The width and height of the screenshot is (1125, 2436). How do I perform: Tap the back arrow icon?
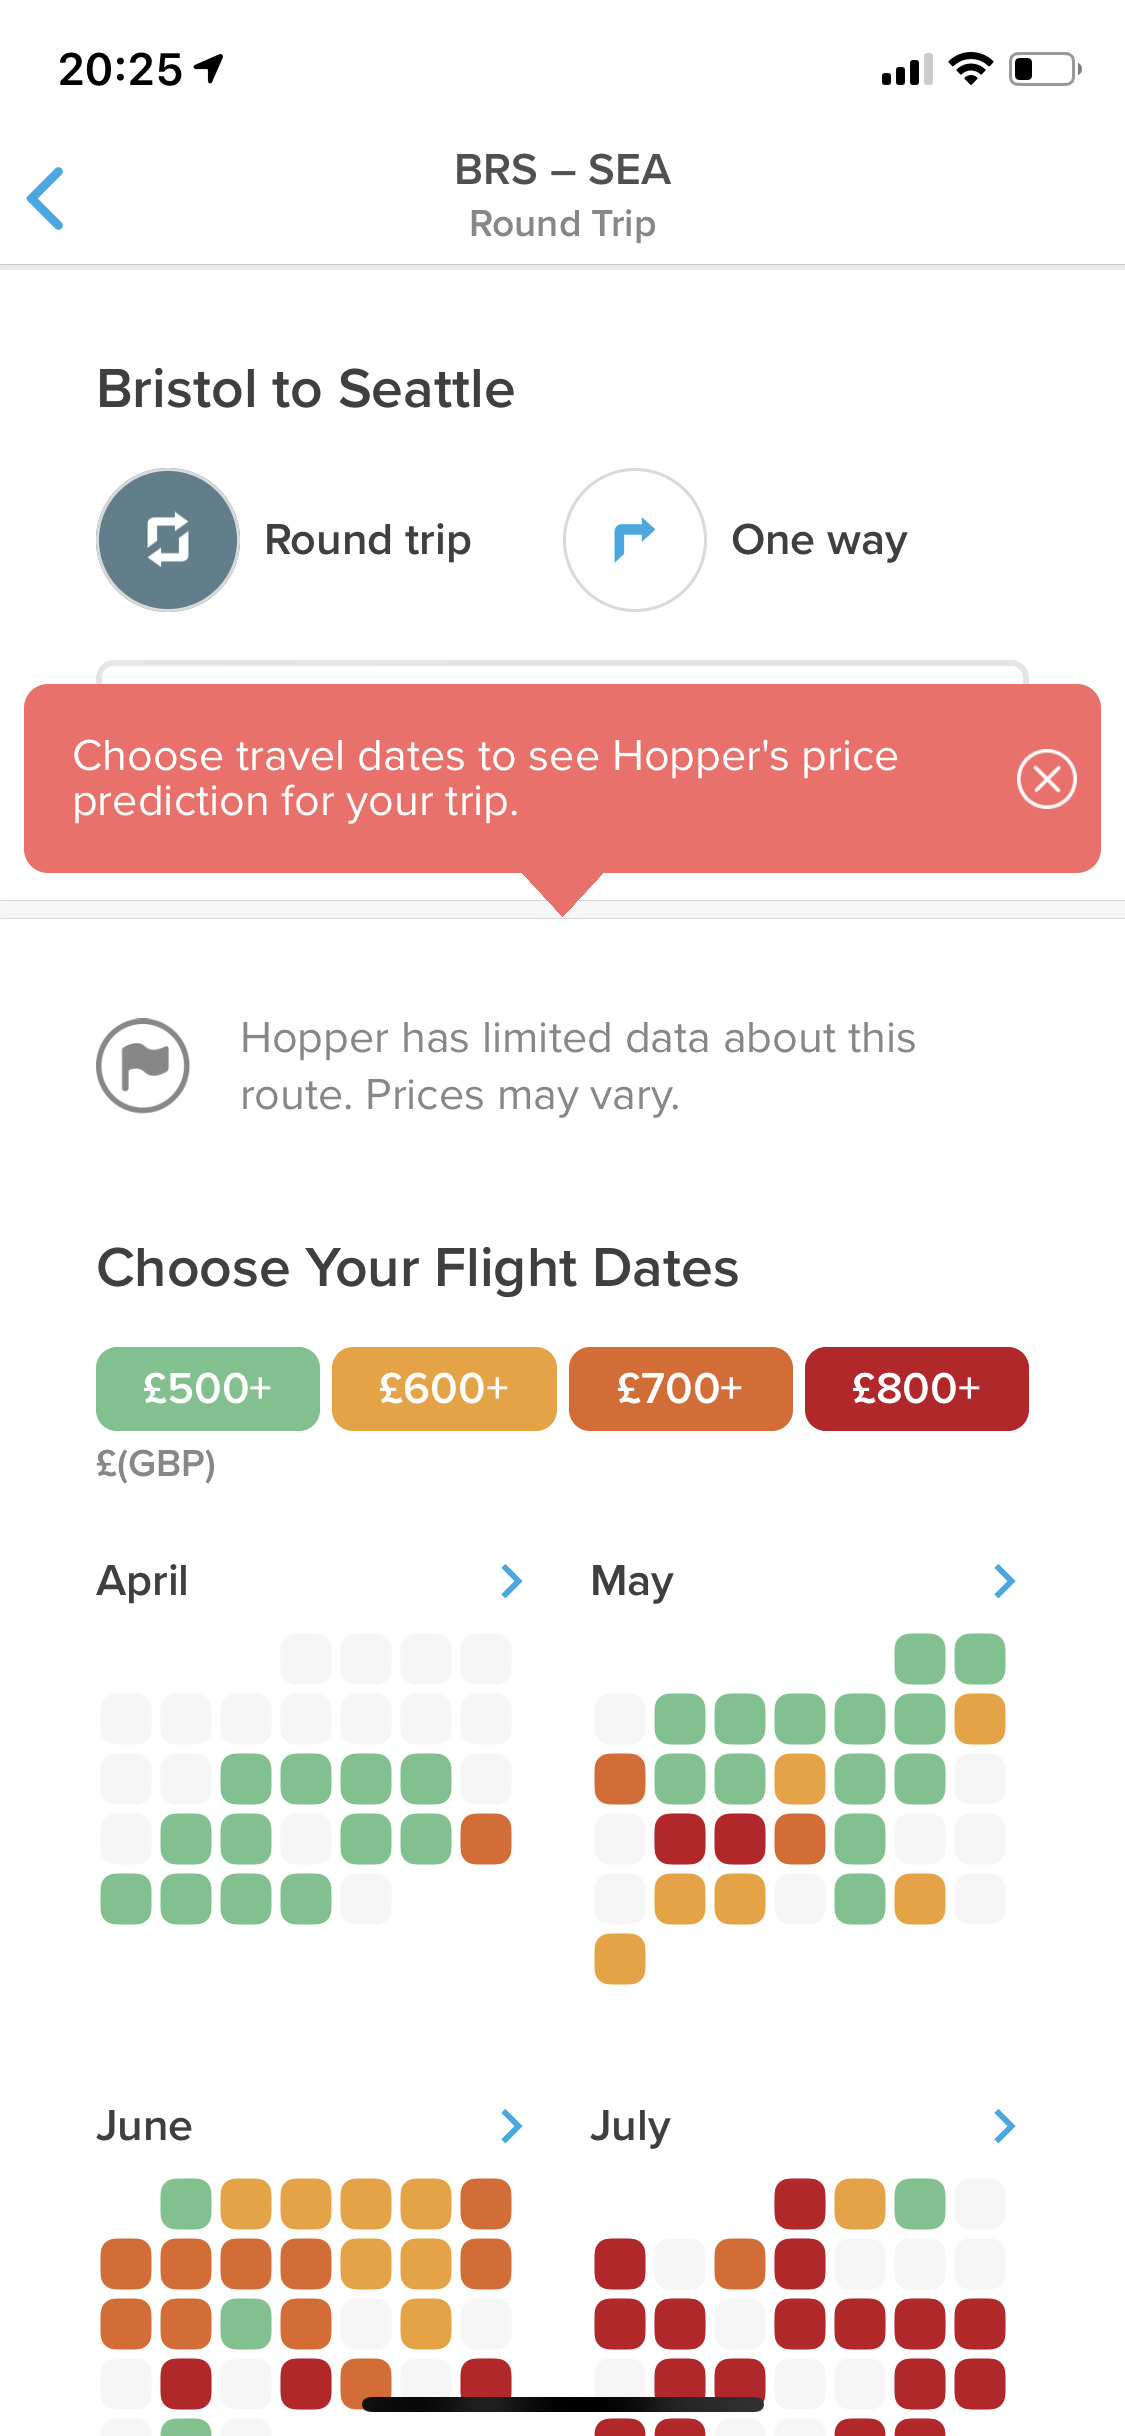46,198
